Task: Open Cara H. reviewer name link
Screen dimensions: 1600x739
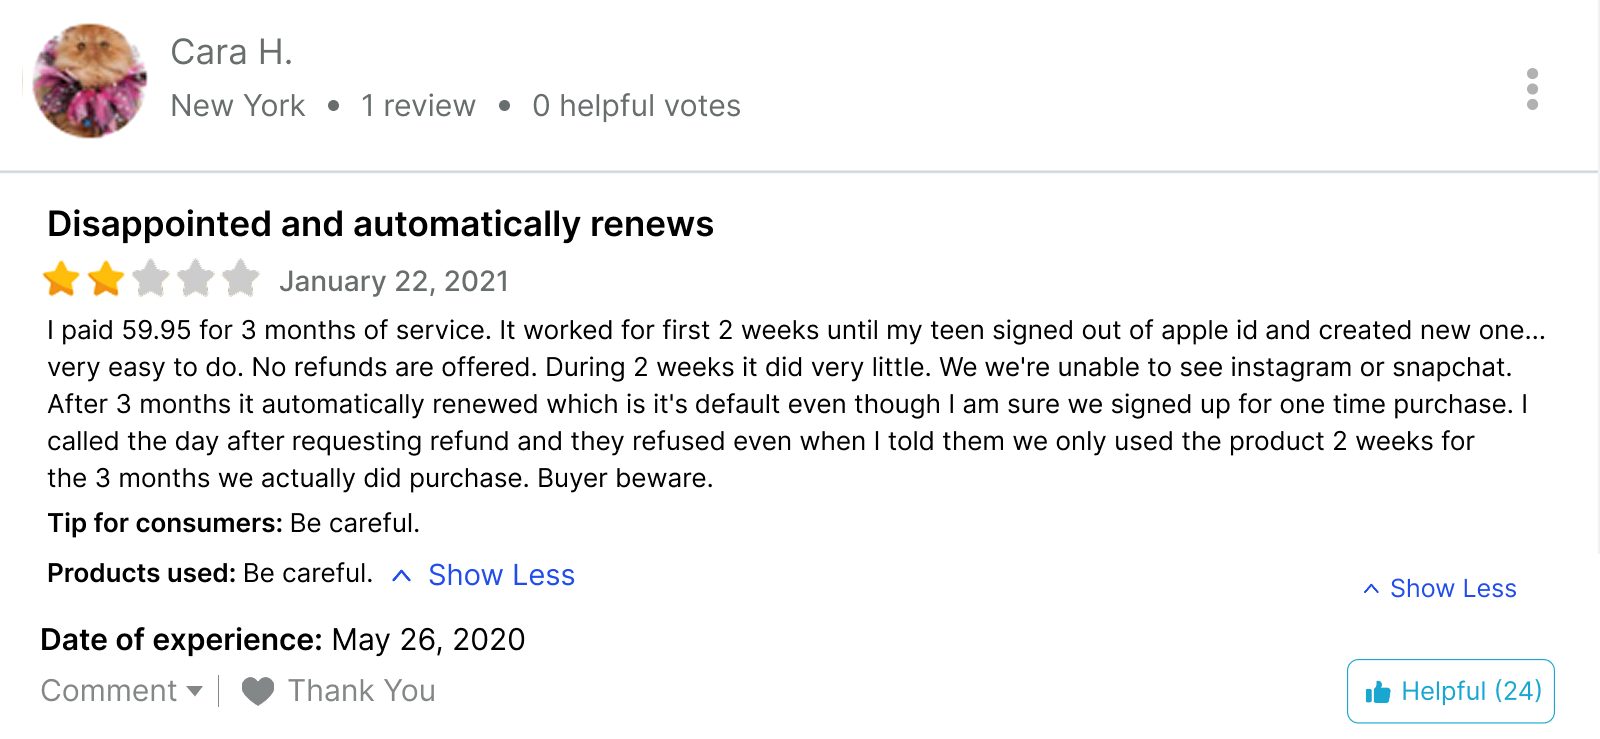Action: tap(231, 52)
